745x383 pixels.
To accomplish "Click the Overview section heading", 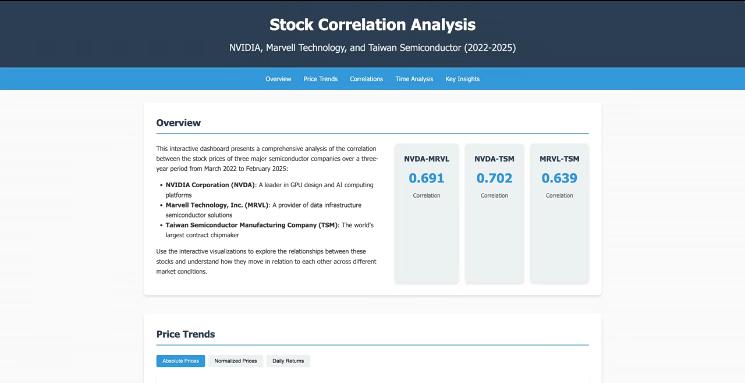I will (179, 123).
